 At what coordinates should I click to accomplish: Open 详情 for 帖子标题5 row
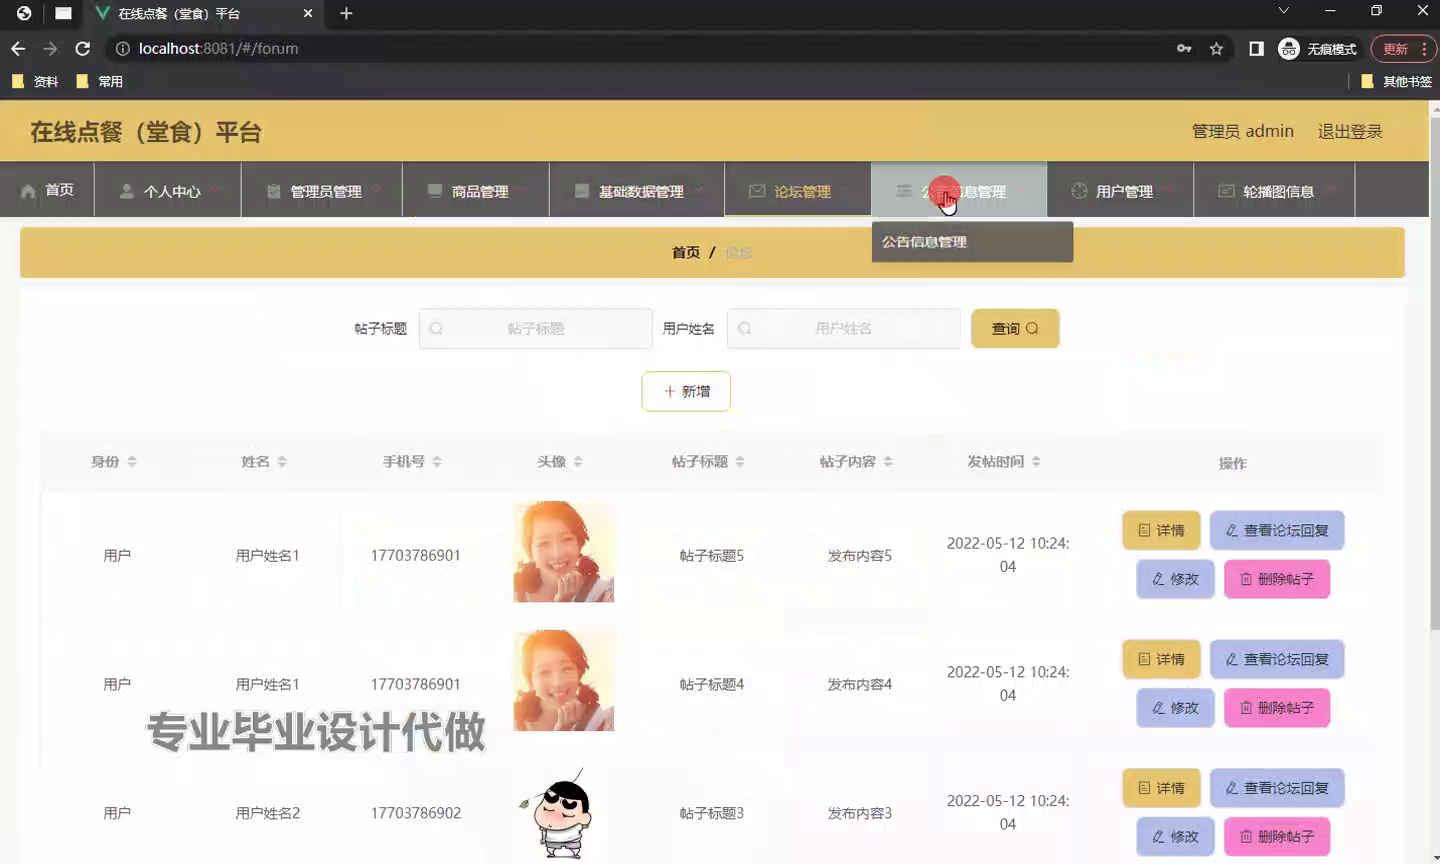point(1161,530)
